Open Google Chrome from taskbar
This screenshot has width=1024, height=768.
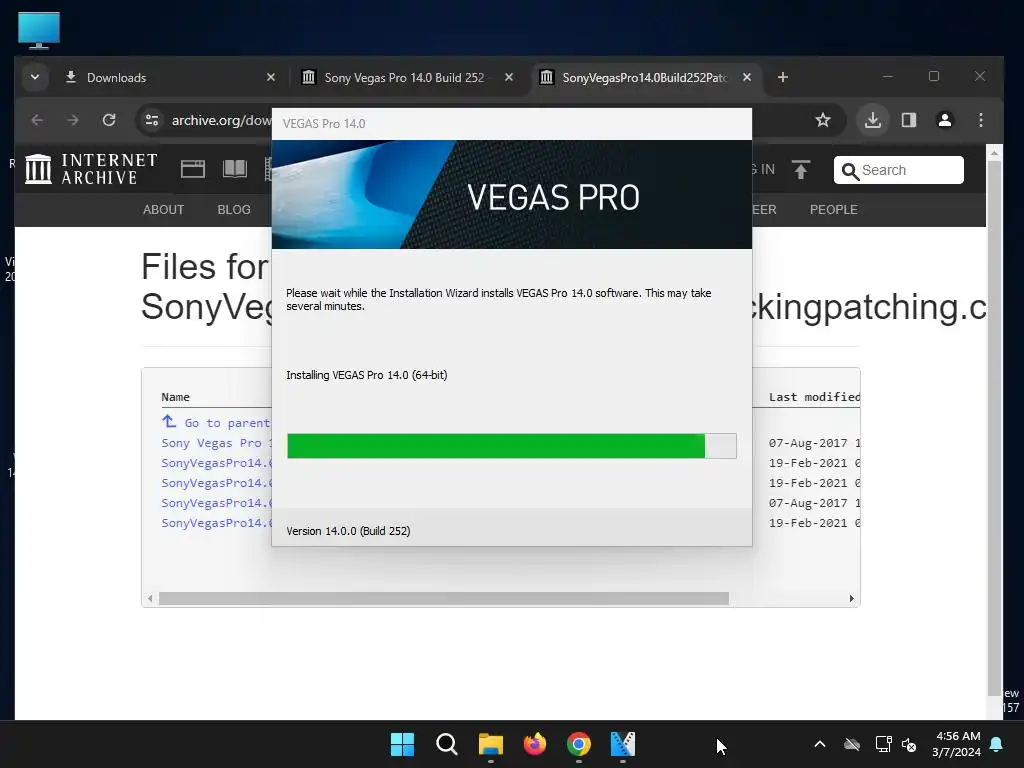(579, 744)
